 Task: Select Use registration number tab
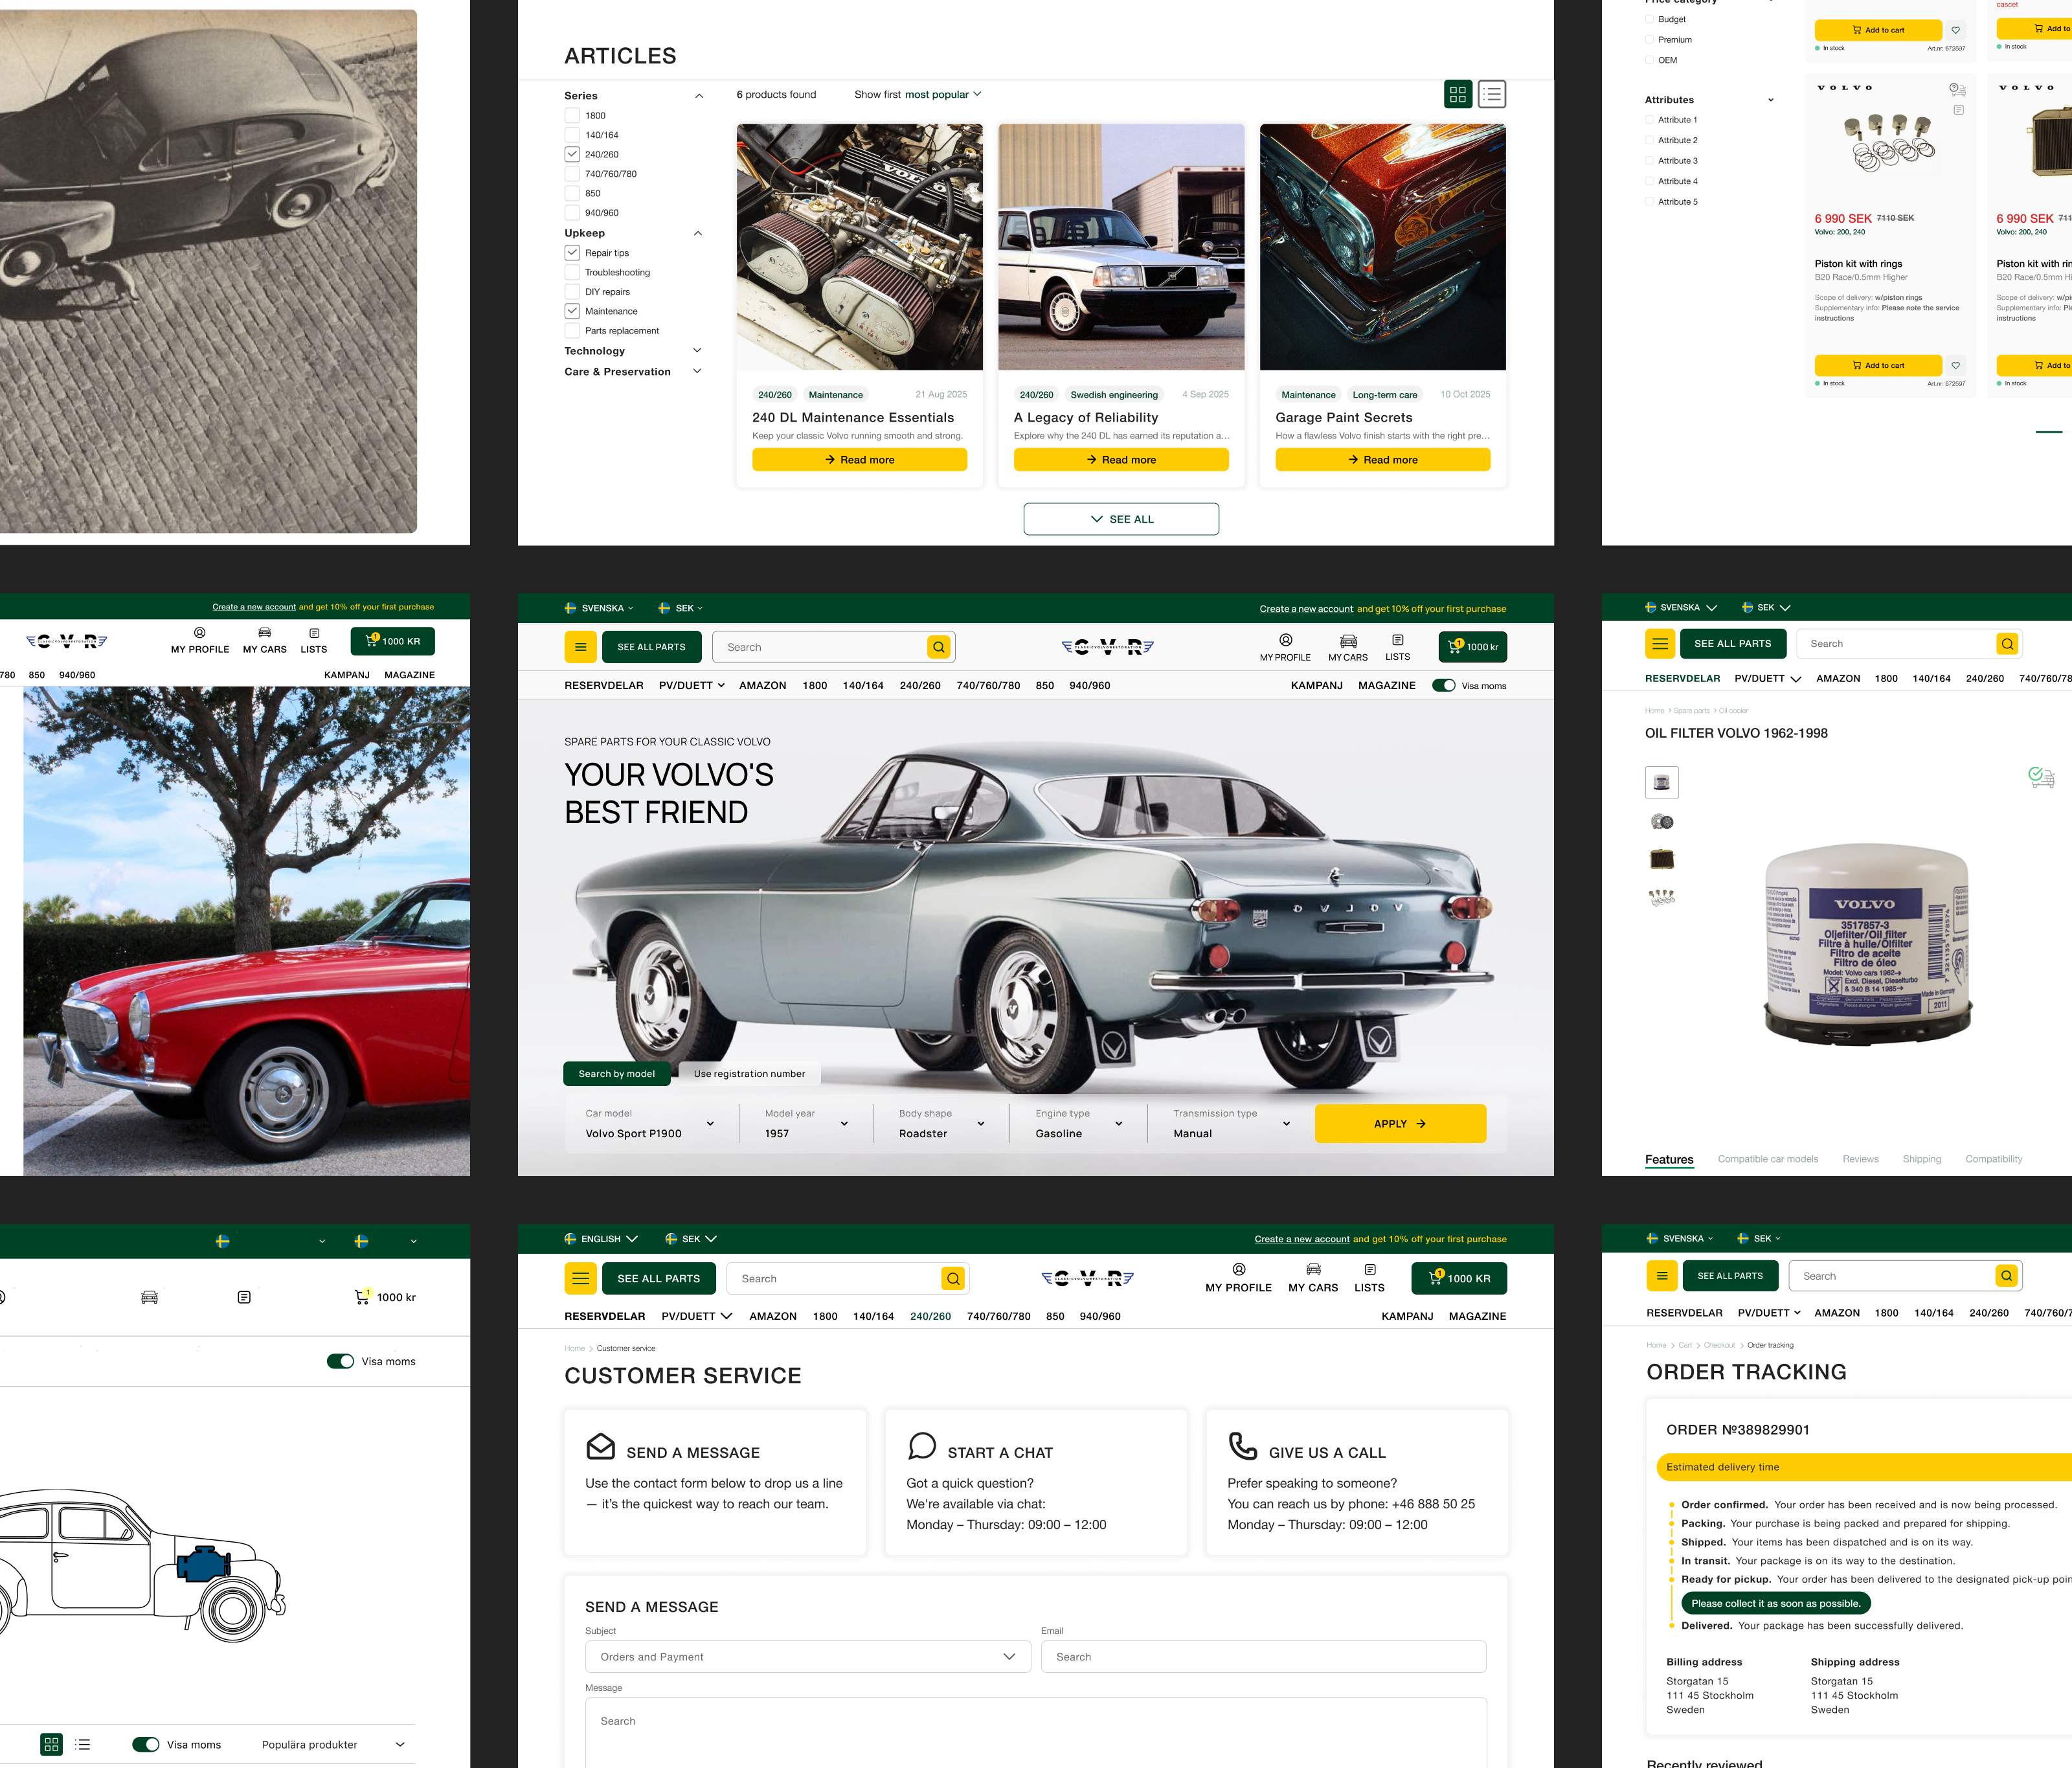click(749, 1073)
